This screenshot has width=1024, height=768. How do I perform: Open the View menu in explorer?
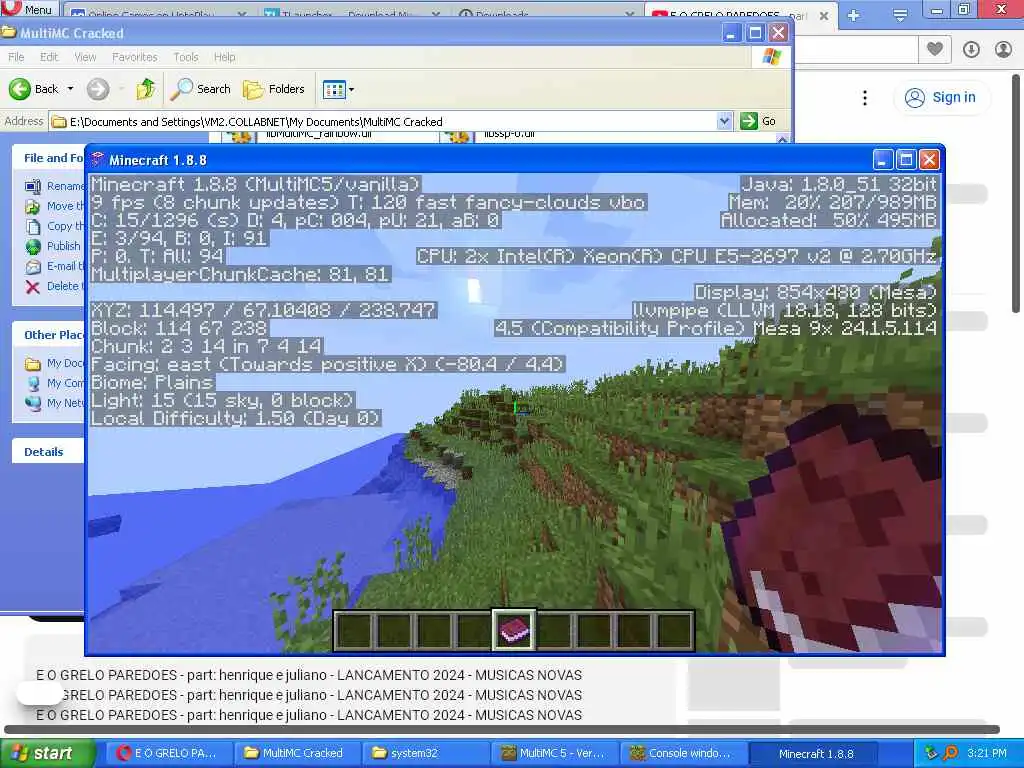click(85, 57)
